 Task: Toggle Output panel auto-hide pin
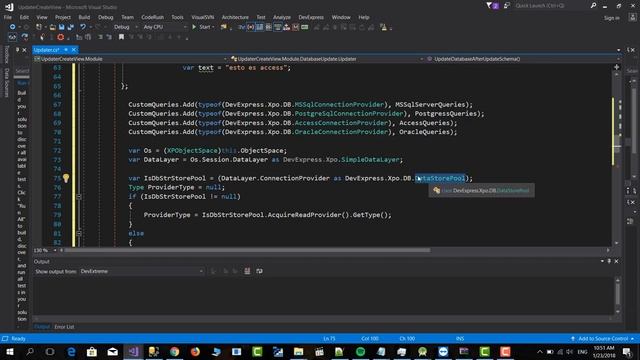[609, 261]
